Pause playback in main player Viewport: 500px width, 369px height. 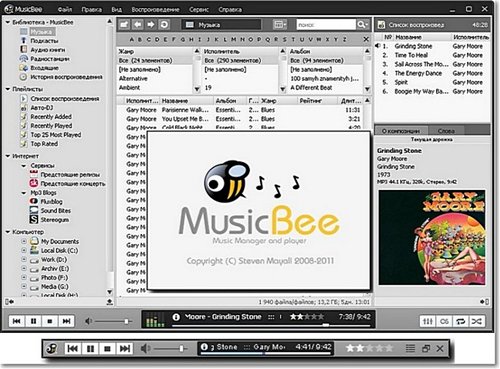pyautogui.click(x=33, y=321)
